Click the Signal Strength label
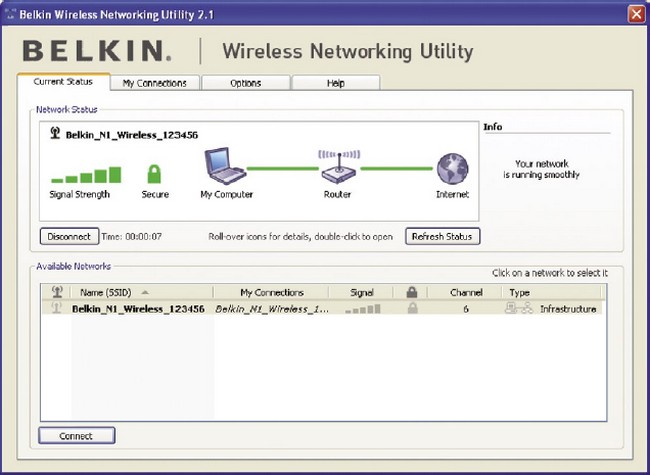Screen dimensions: 650x475 pyautogui.click(x=80, y=194)
